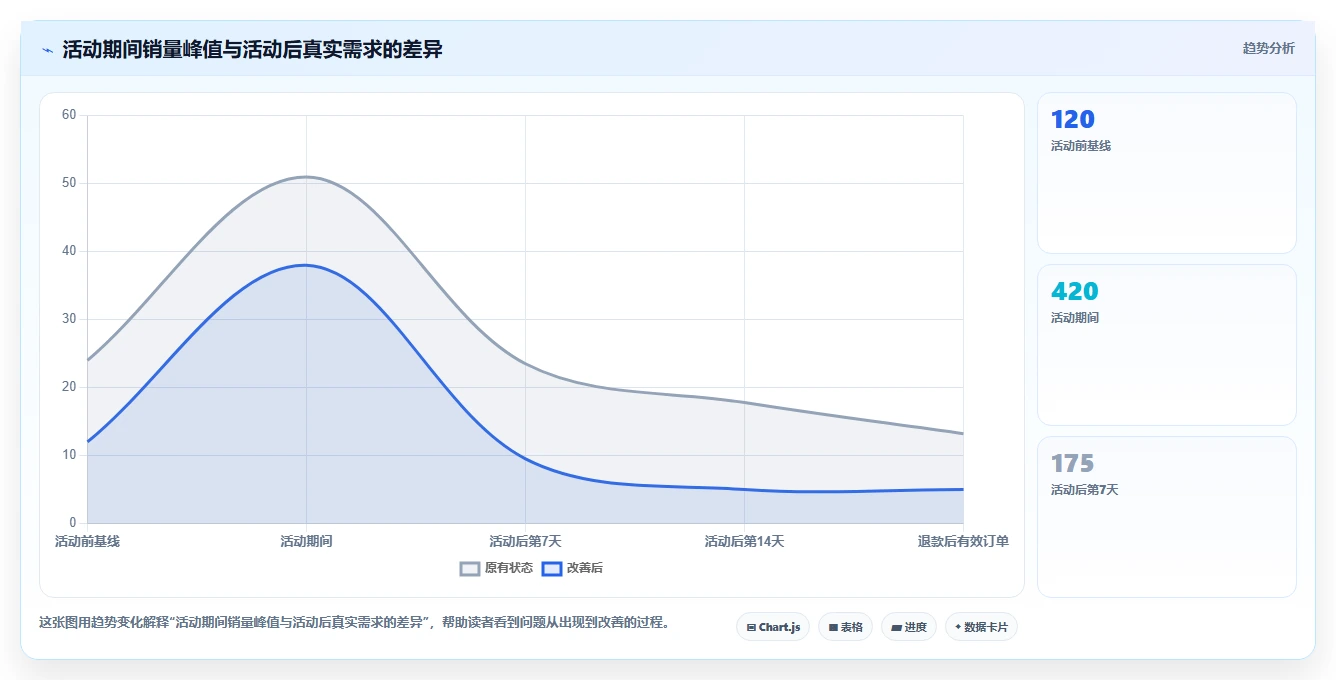Click the 活动后第7天 x-axis label
Screen dimensions: 1336x680
(525, 541)
